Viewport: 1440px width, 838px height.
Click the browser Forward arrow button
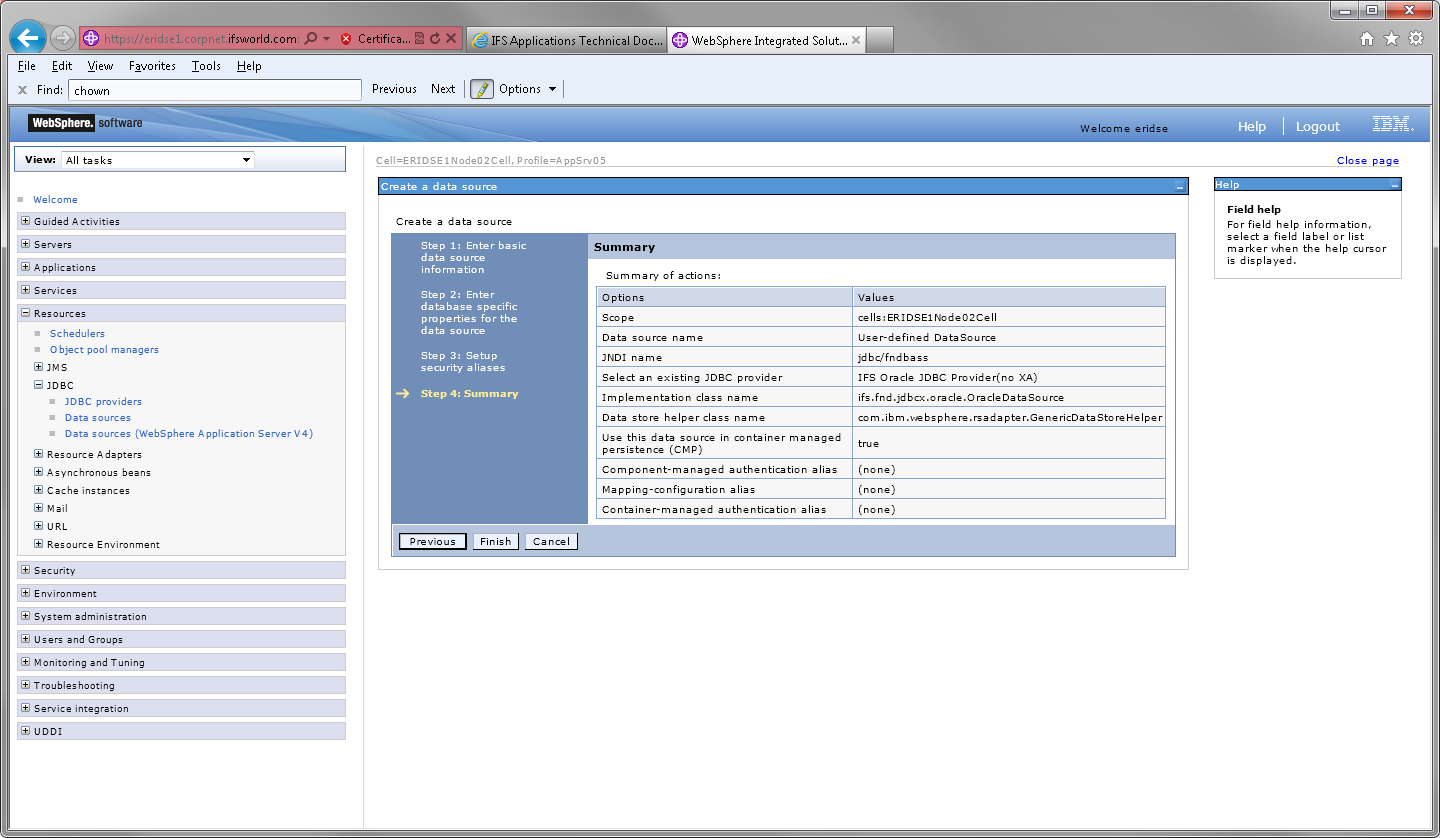[63, 39]
